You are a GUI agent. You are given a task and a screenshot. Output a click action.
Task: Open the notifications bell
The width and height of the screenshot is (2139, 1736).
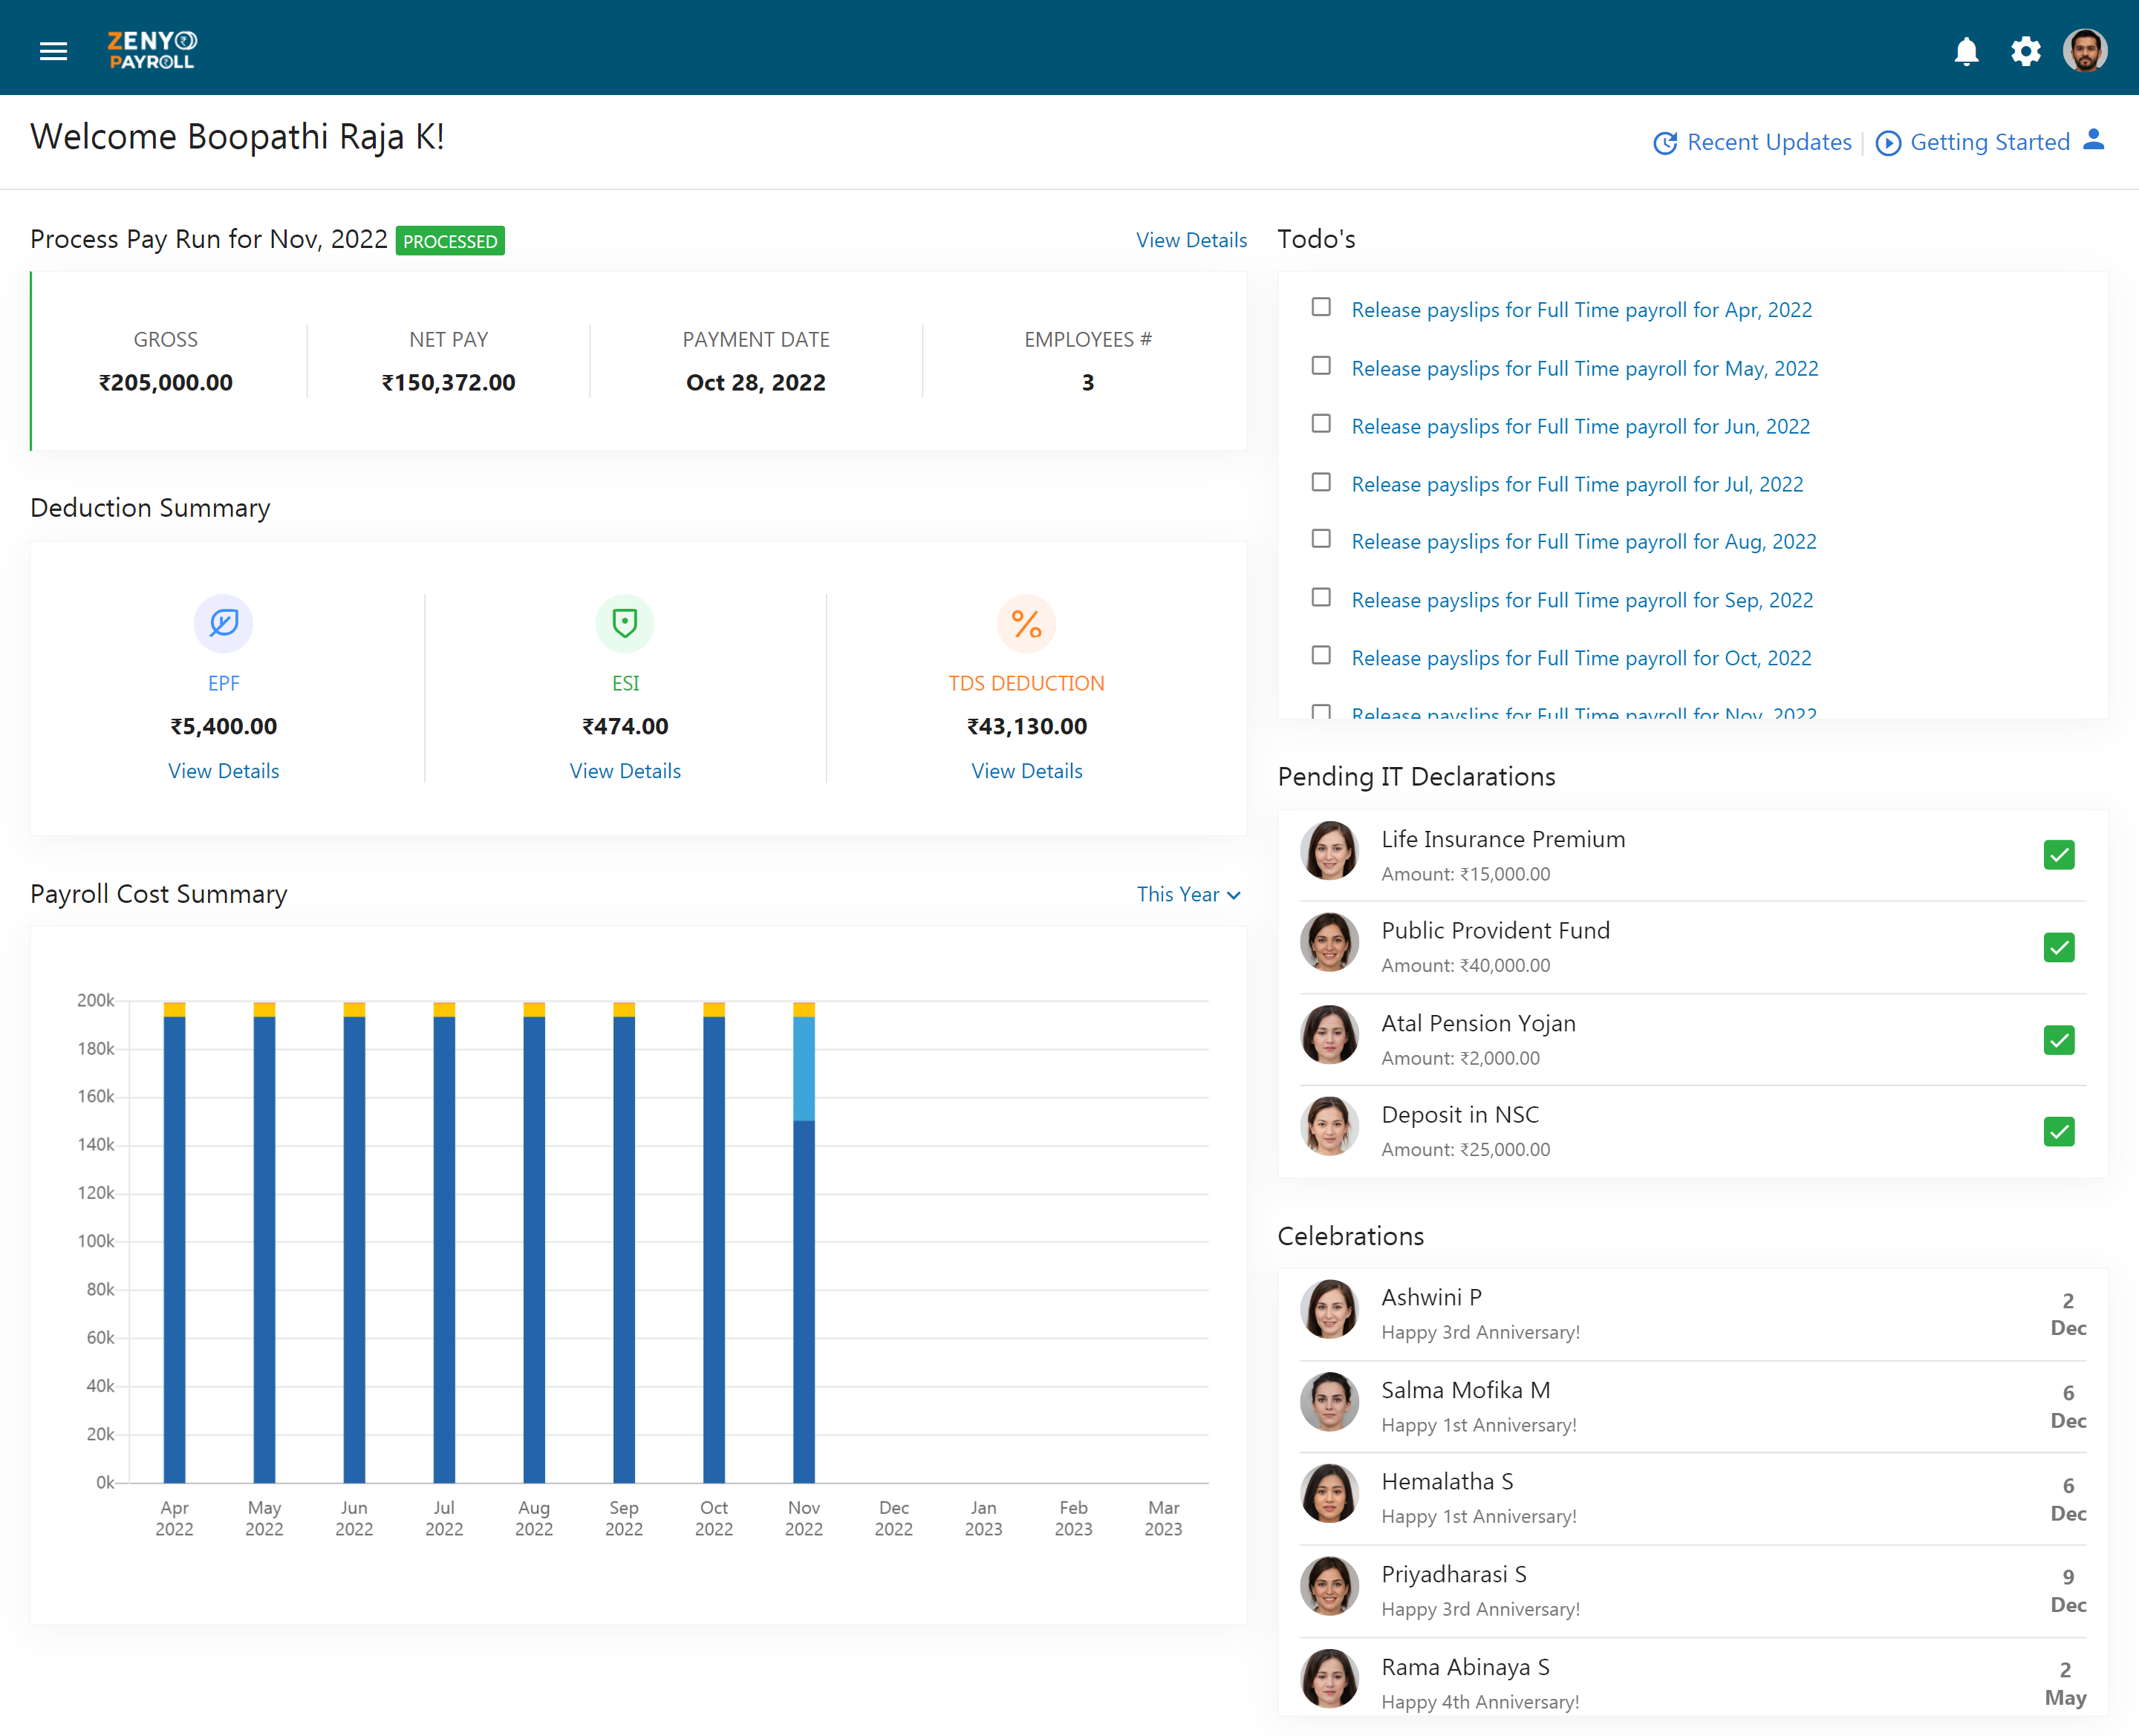pyautogui.click(x=1966, y=51)
